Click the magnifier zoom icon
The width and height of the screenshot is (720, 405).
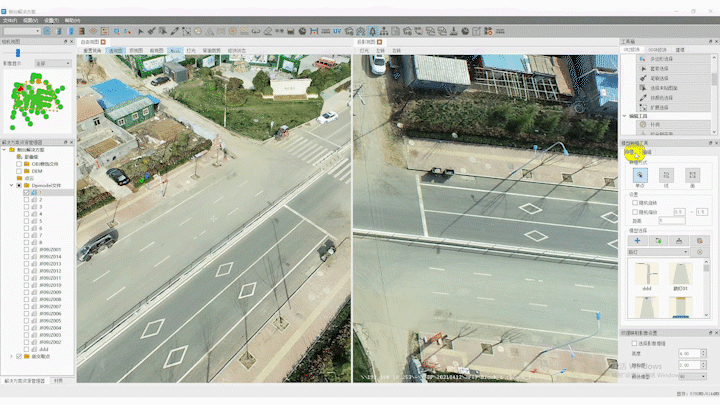[117, 31]
